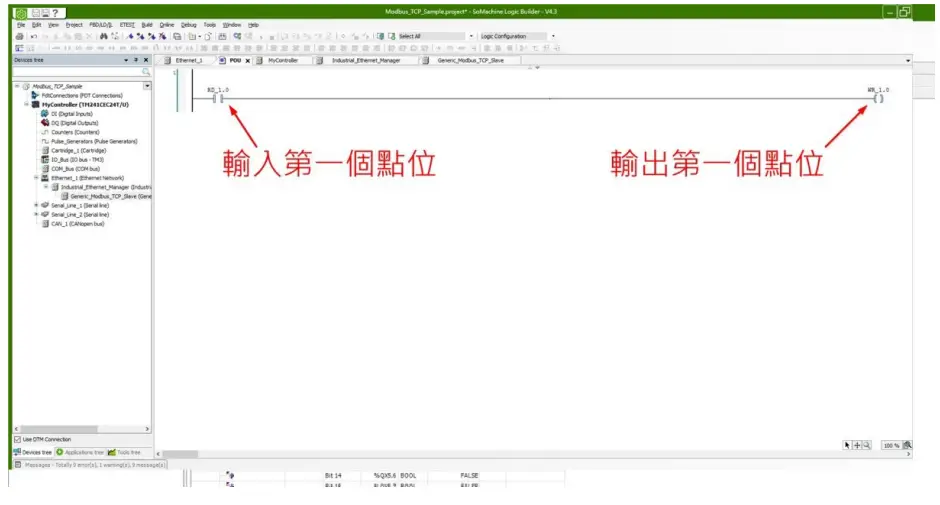Open the Debug menu
The width and height of the screenshot is (940, 505).
[189, 25]
